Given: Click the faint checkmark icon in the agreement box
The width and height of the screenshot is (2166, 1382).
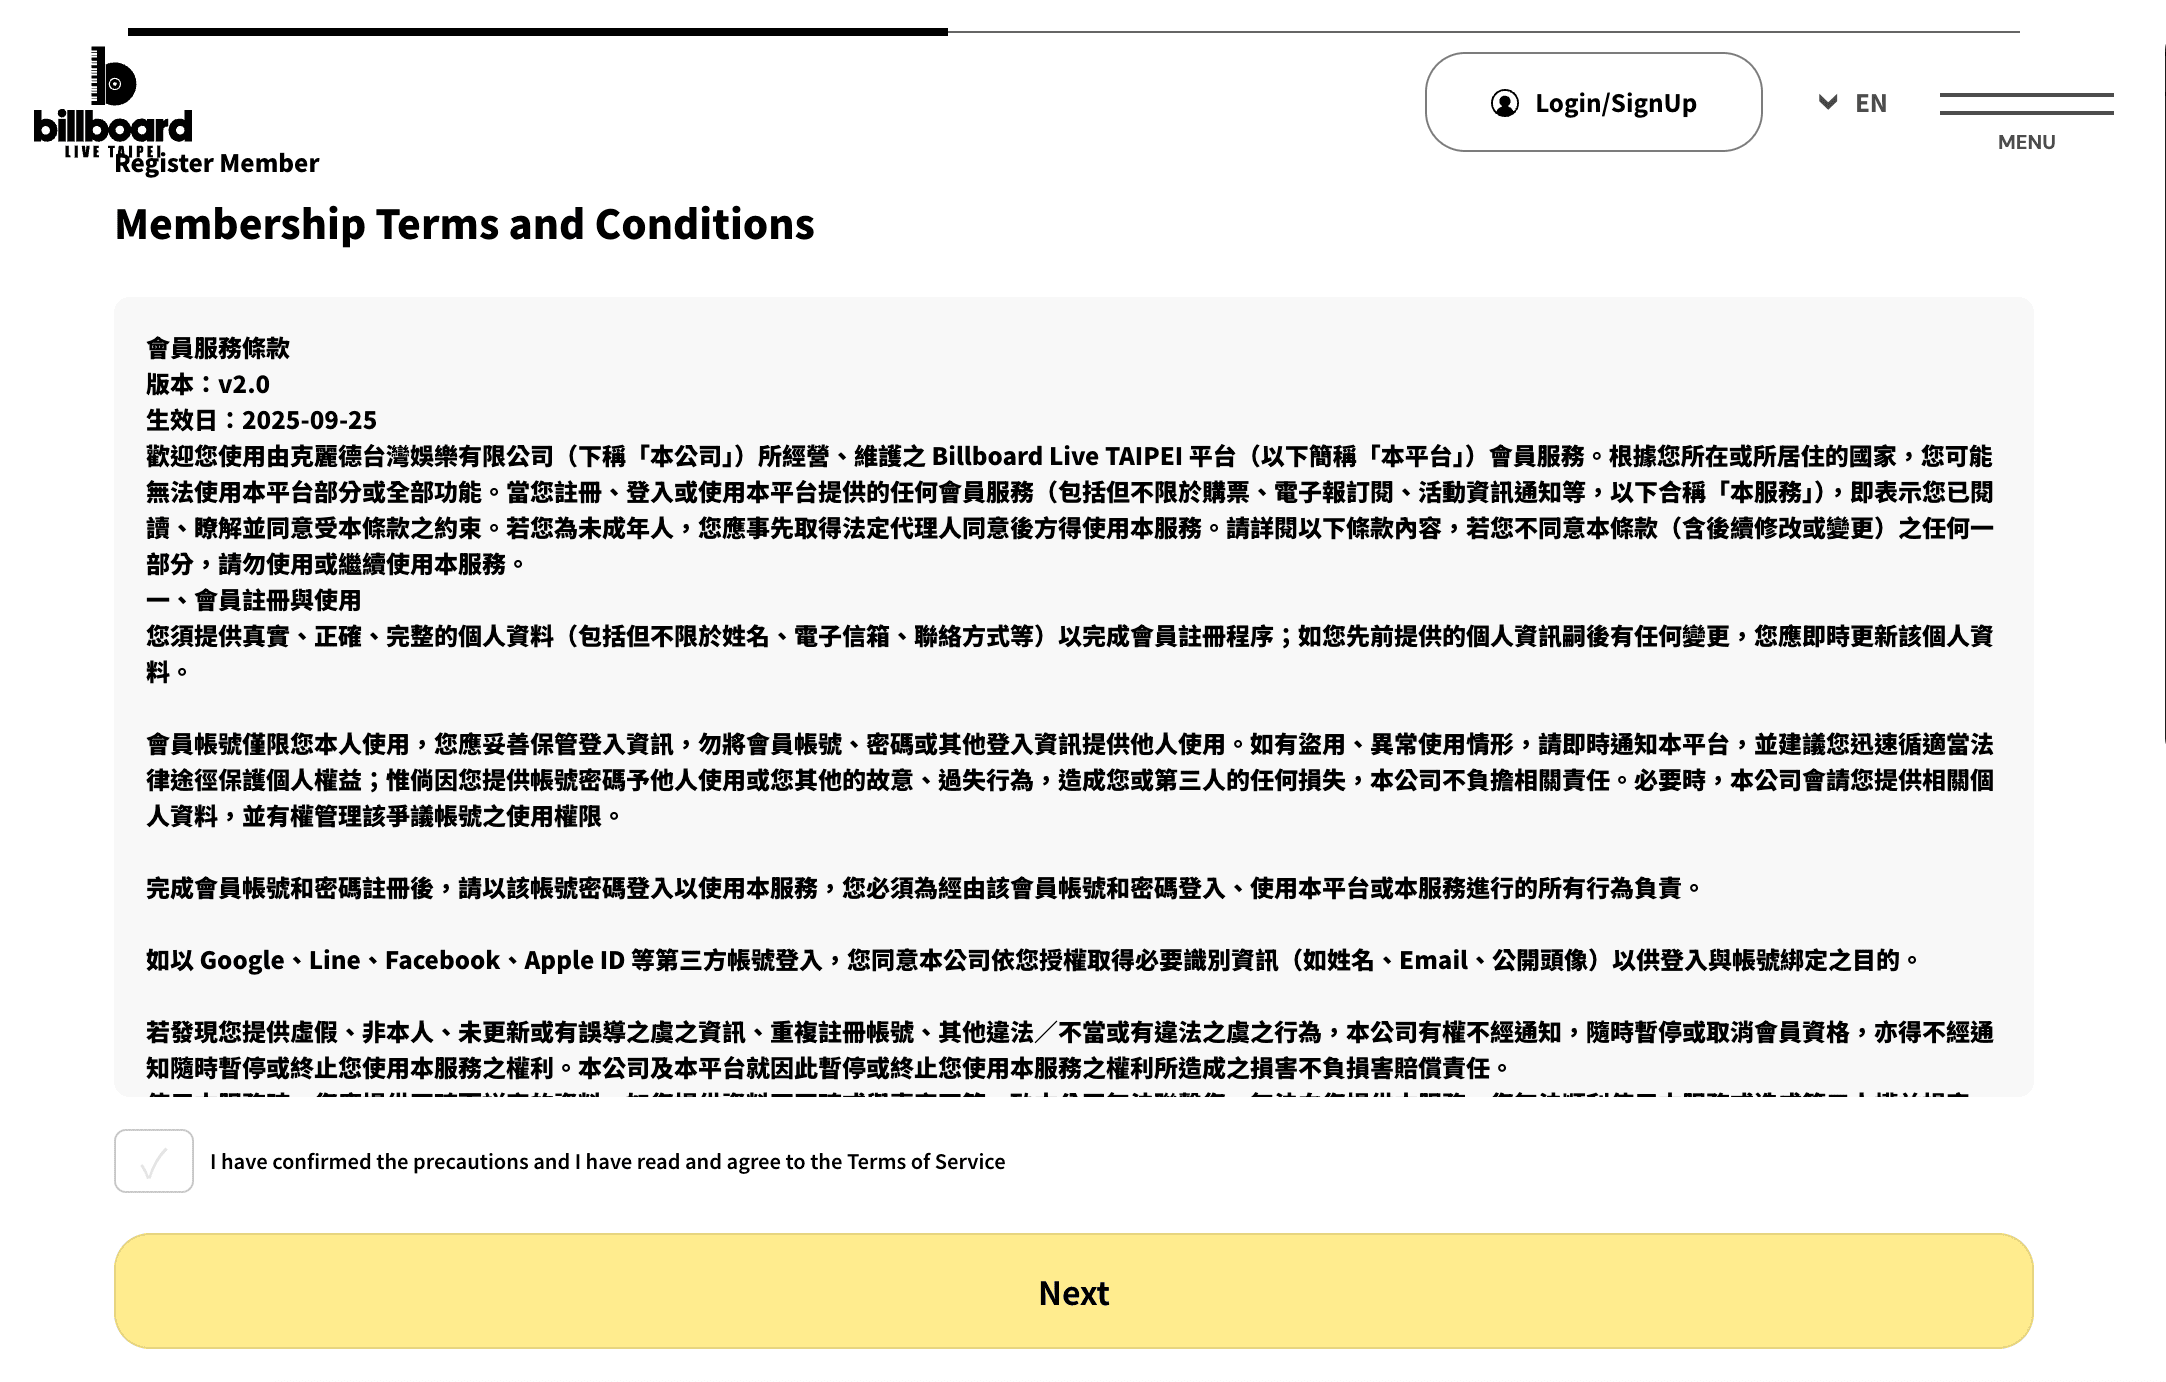Looking at the screenshot, I should 153,1164.
